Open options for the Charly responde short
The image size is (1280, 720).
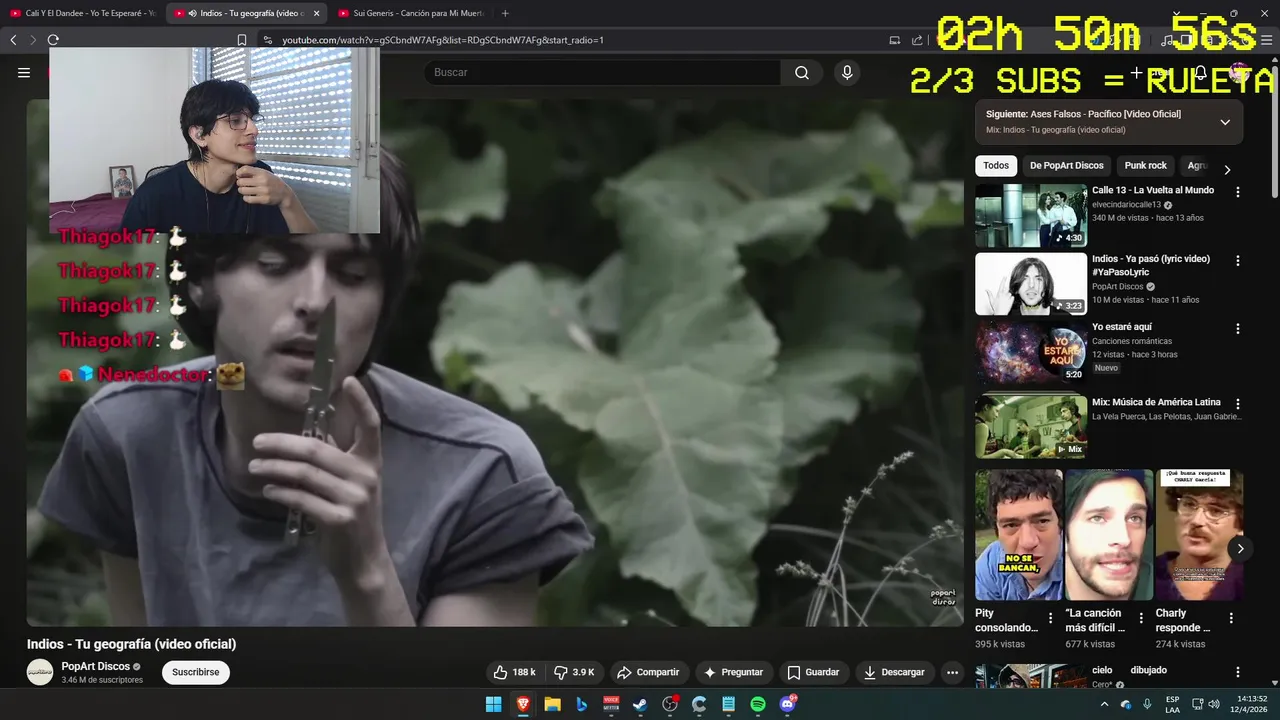point(1231,618)
